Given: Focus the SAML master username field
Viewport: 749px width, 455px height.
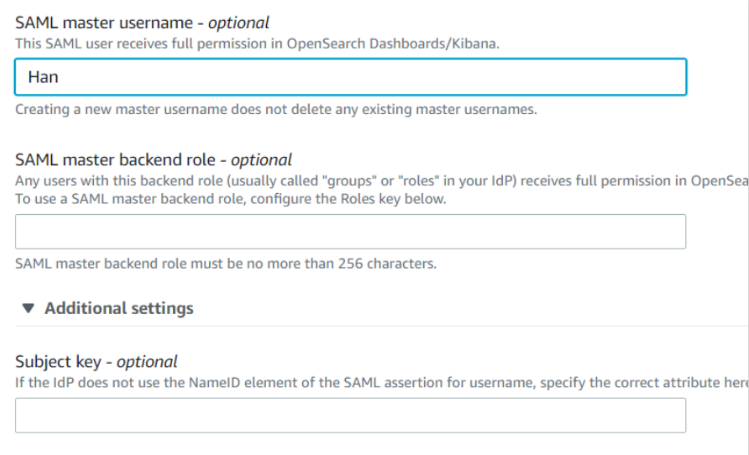Looking at the screenshot, I should tap(351, 77).
